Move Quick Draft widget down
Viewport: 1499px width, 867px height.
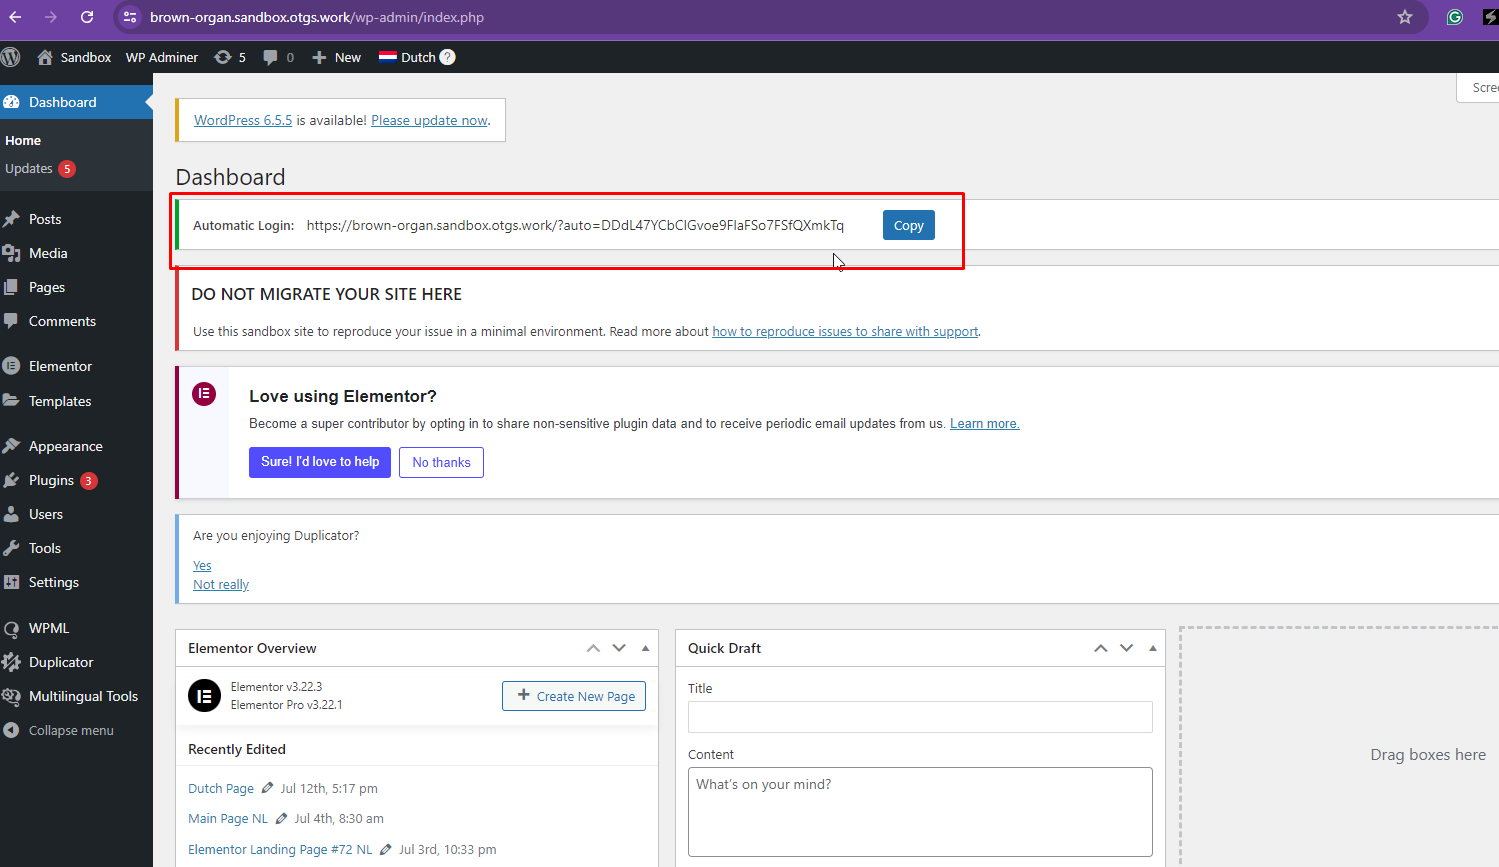point(1127,648)
